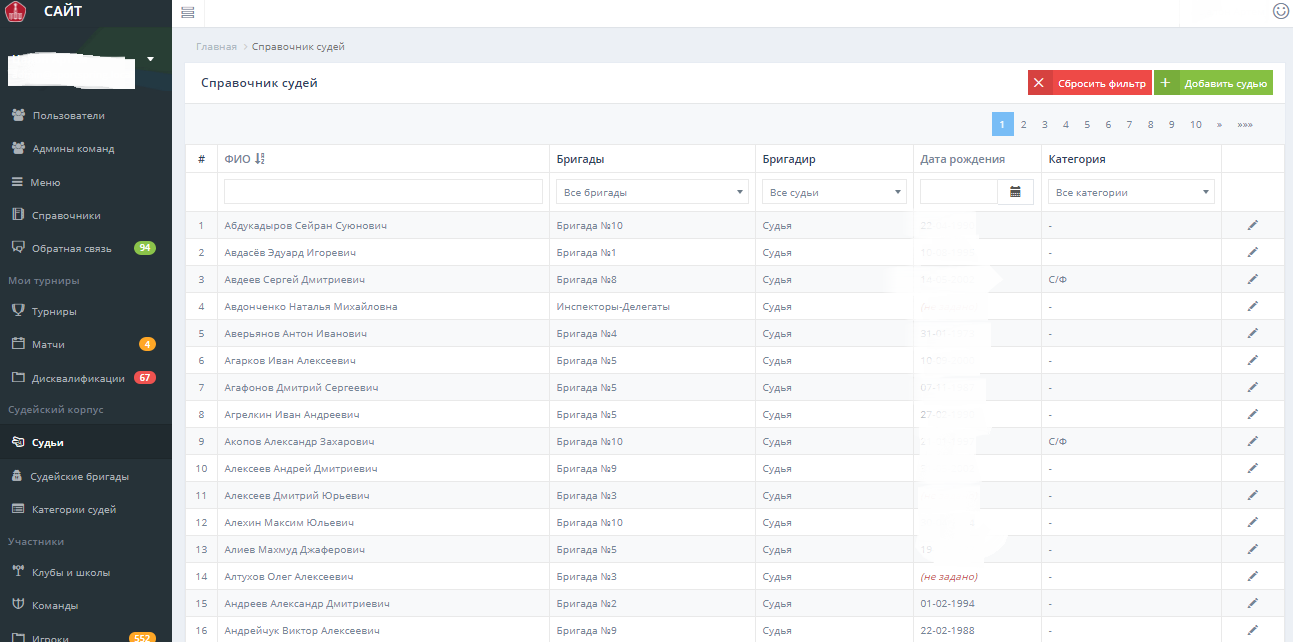Open Инспекторы-Делегаты brigade link
Viewport: 1293px width, 642px height.
point(613,306)
